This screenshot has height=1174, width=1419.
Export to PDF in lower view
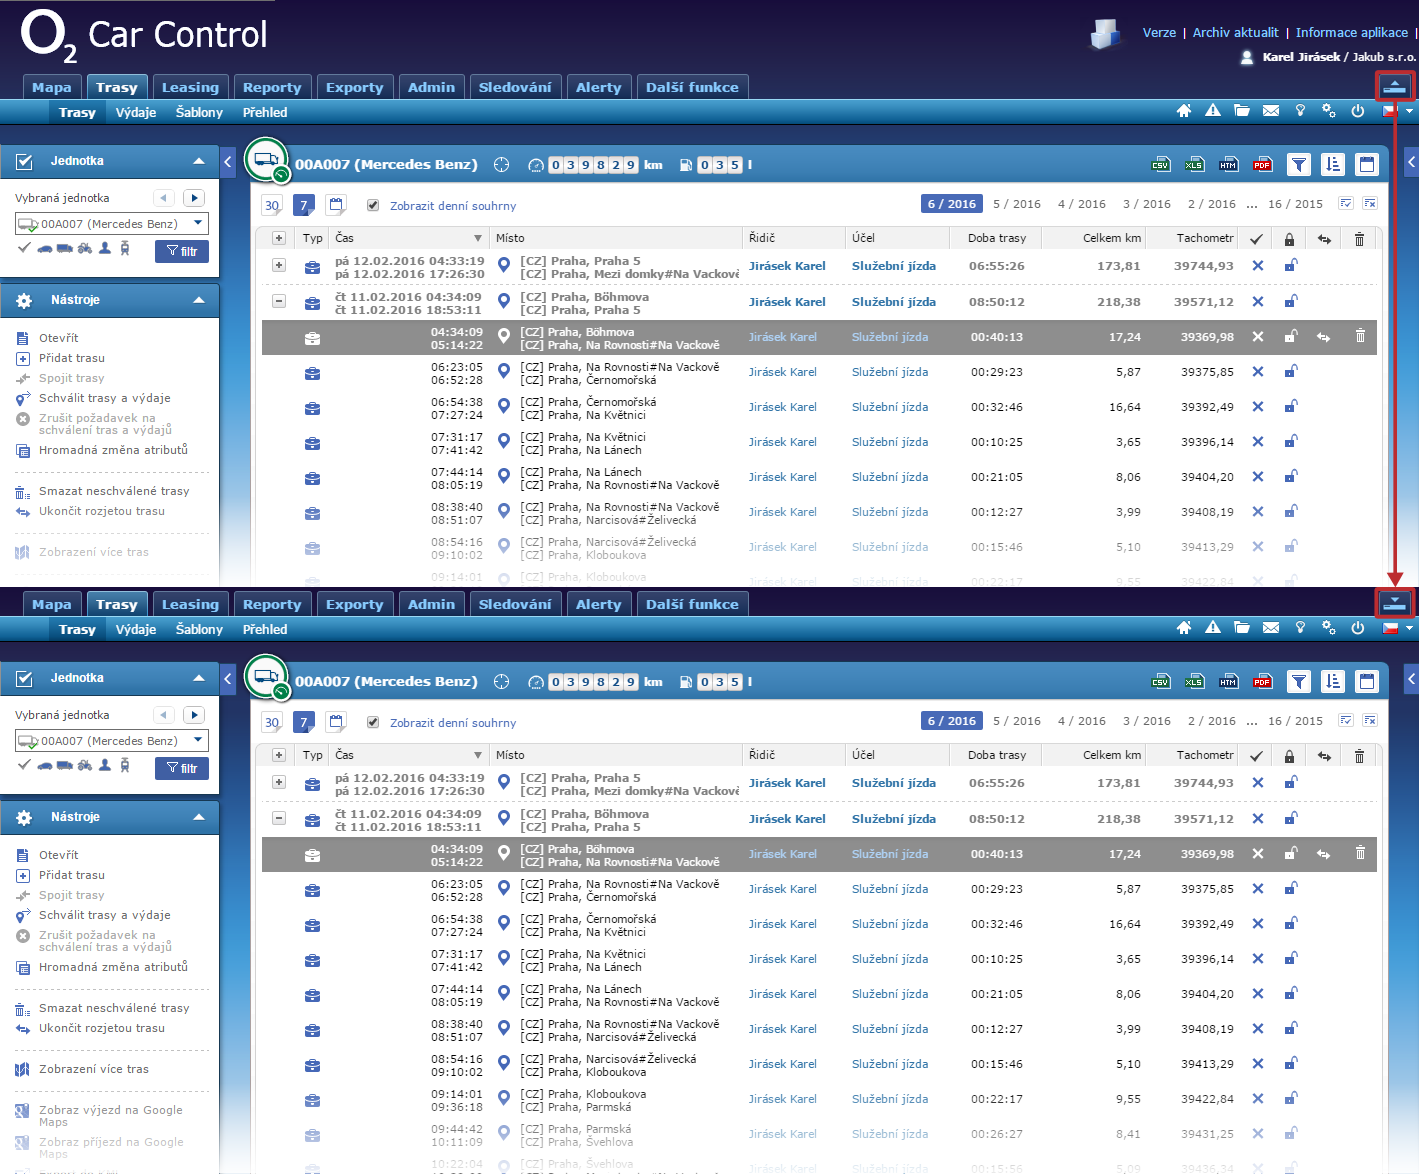pos(1263,682)
